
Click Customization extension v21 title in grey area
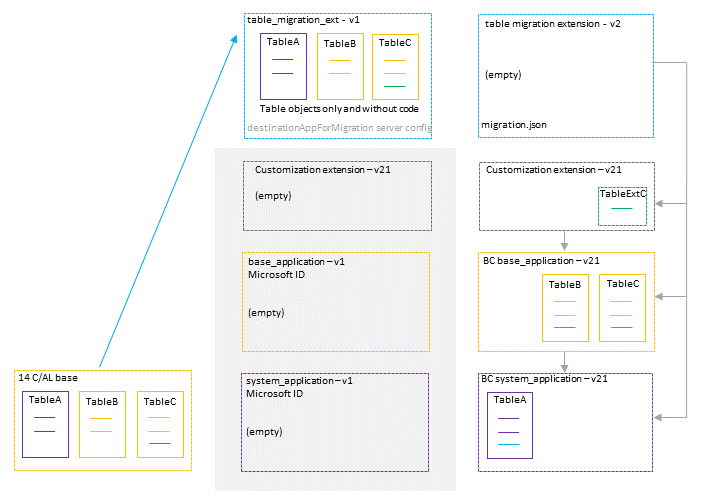pos(323,170)
